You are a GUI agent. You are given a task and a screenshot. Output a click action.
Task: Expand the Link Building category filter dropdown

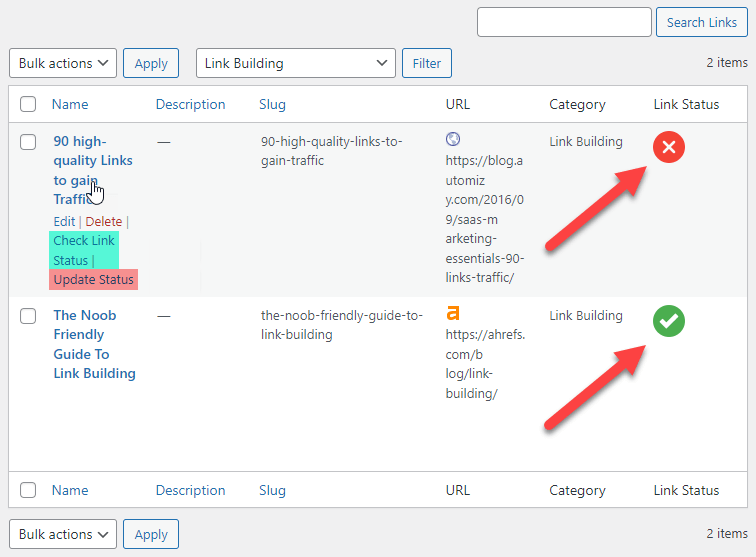295,63
